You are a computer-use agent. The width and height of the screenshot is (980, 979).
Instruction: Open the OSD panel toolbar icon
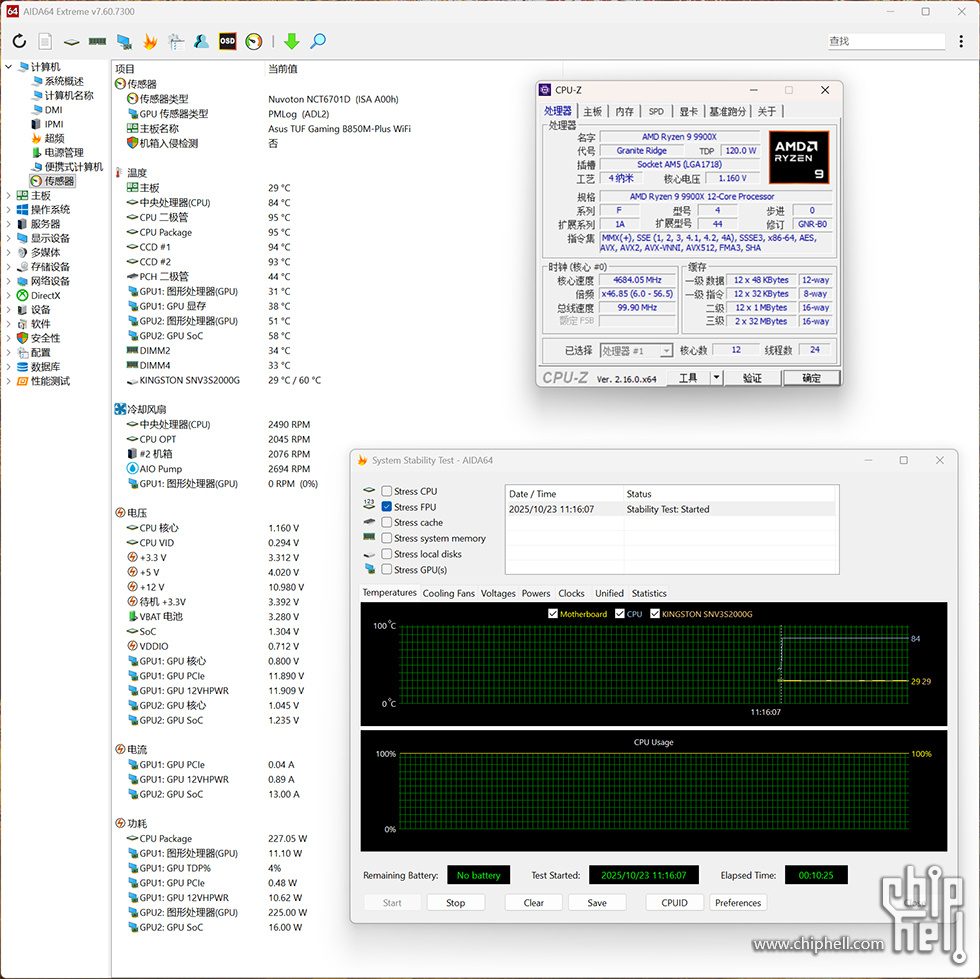(x=228, y=41)
